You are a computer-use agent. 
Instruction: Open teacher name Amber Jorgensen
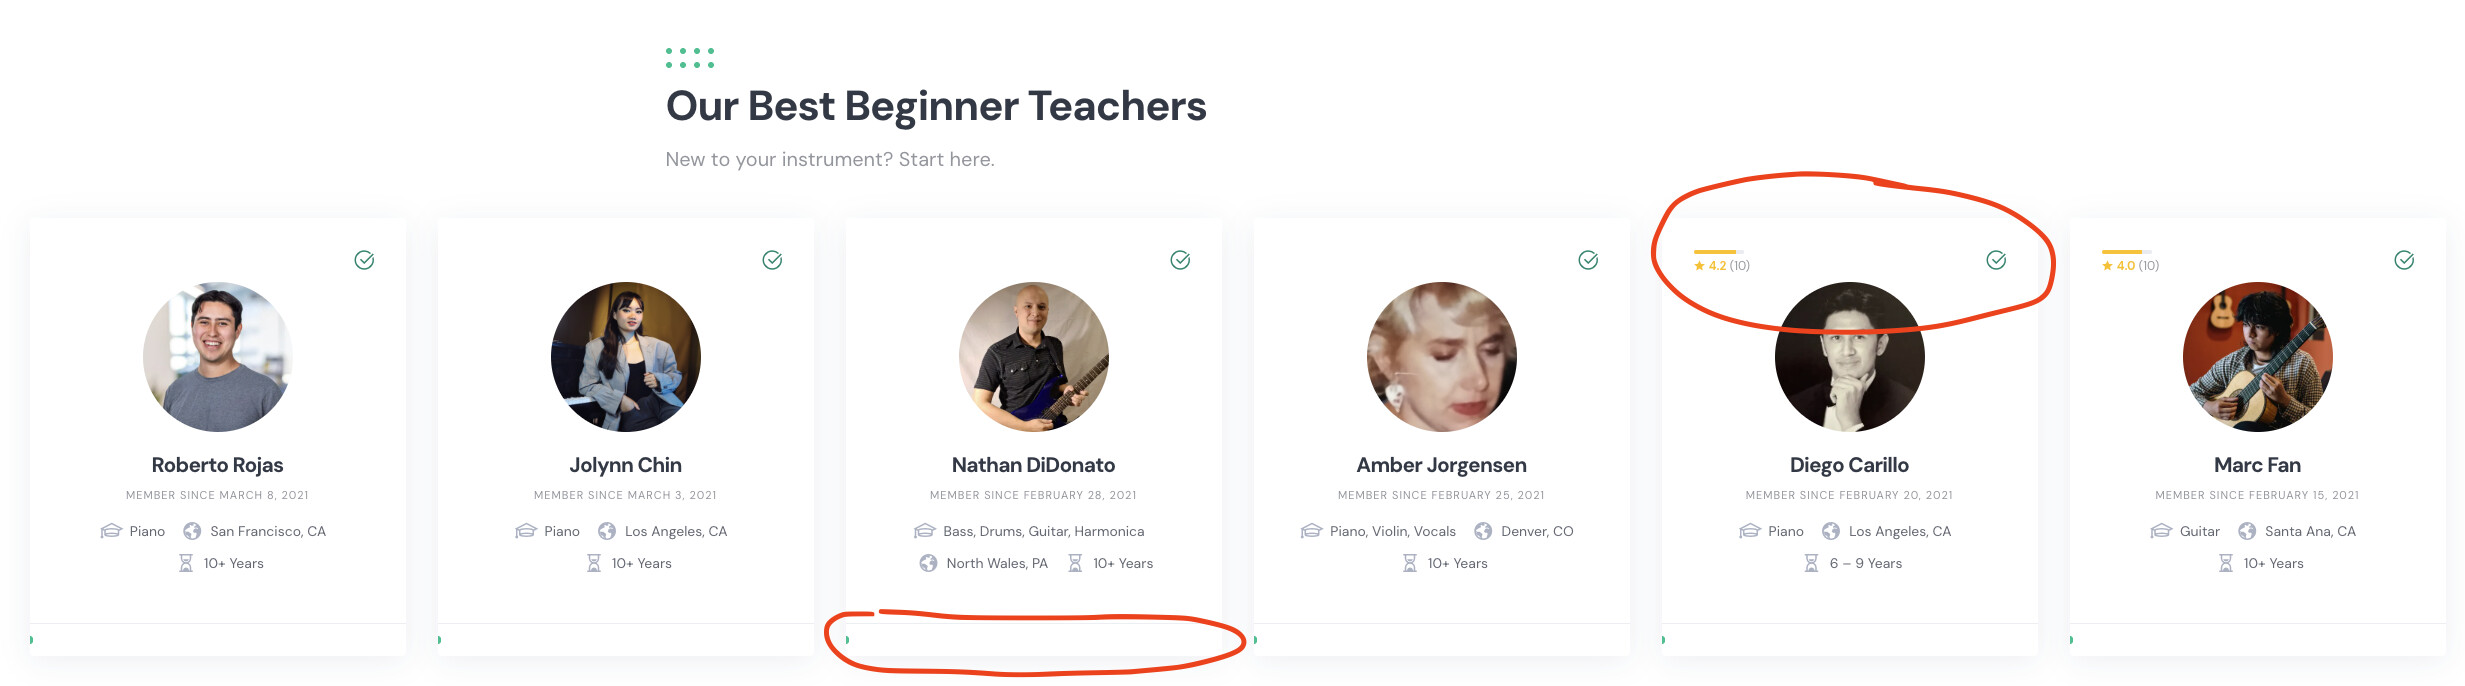click(x=1441, y=465)
